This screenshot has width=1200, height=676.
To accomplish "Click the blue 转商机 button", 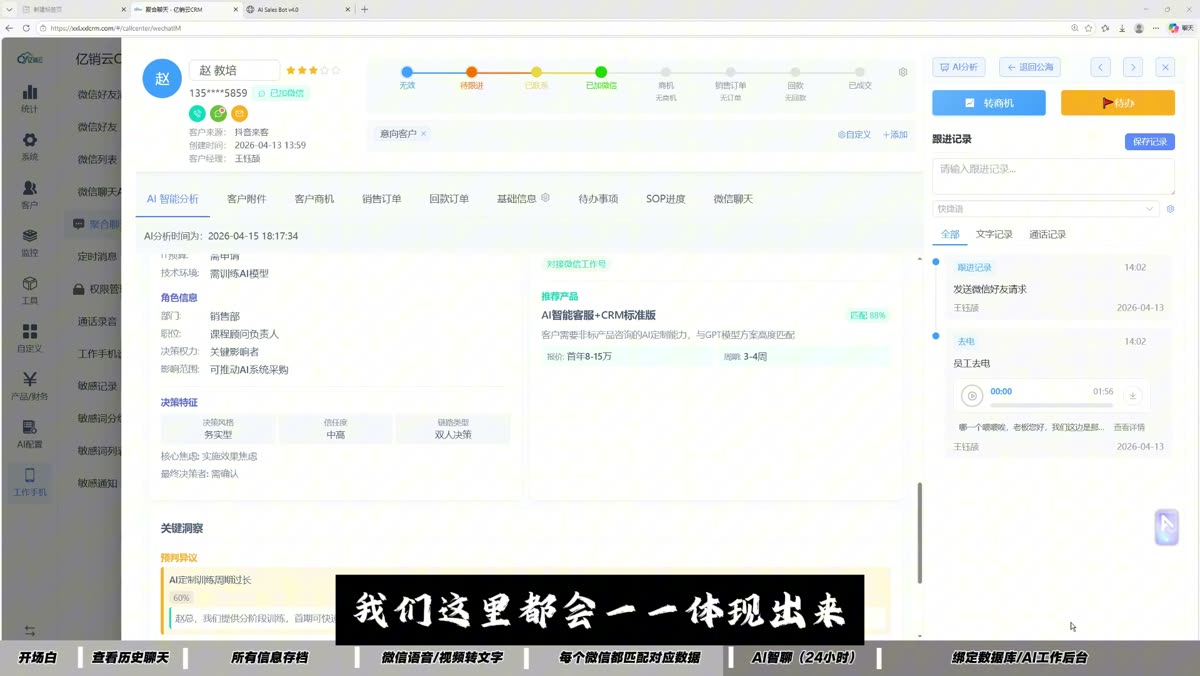I will point(989,103).
